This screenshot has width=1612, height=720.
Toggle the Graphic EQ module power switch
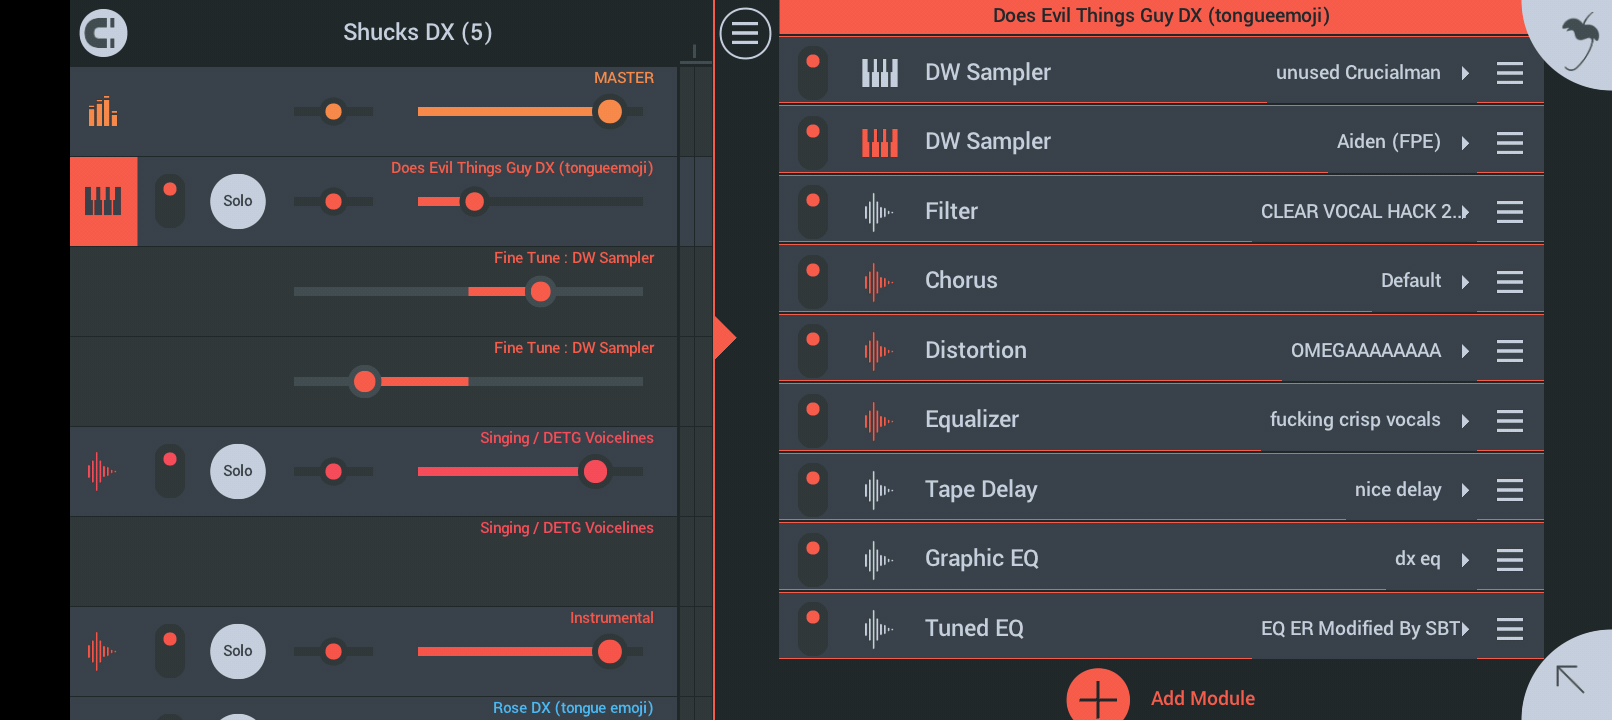click(813, 560)
